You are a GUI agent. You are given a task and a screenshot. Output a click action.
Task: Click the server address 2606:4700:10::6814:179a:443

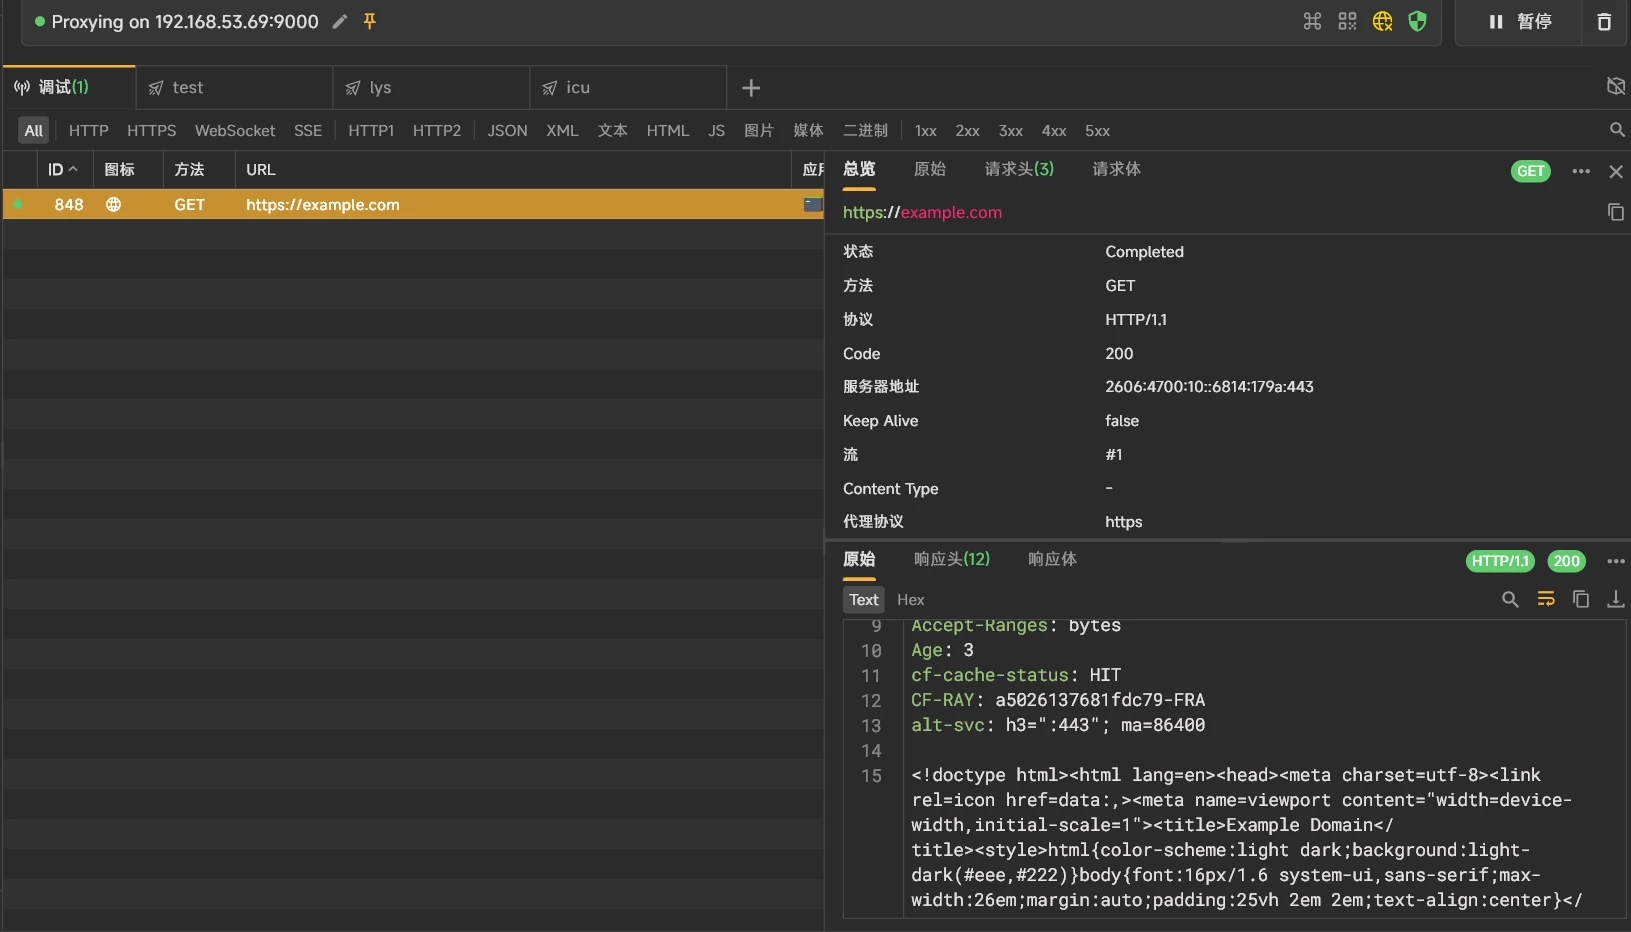[1209, 387]
